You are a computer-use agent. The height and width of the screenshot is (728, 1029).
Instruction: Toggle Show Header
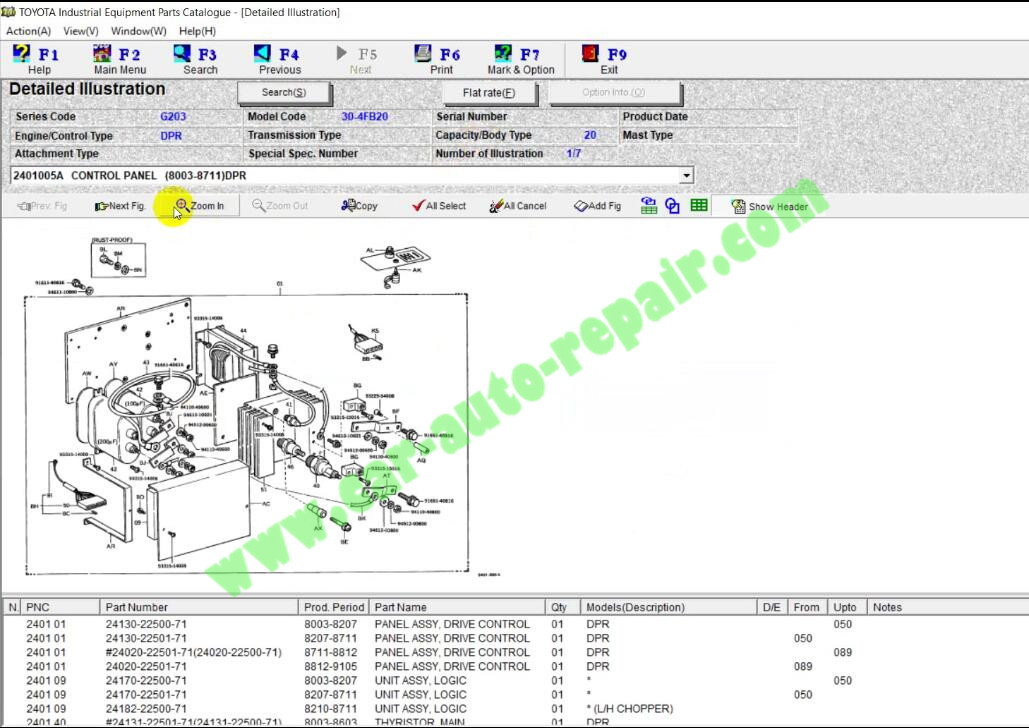[x=769, y=206]
